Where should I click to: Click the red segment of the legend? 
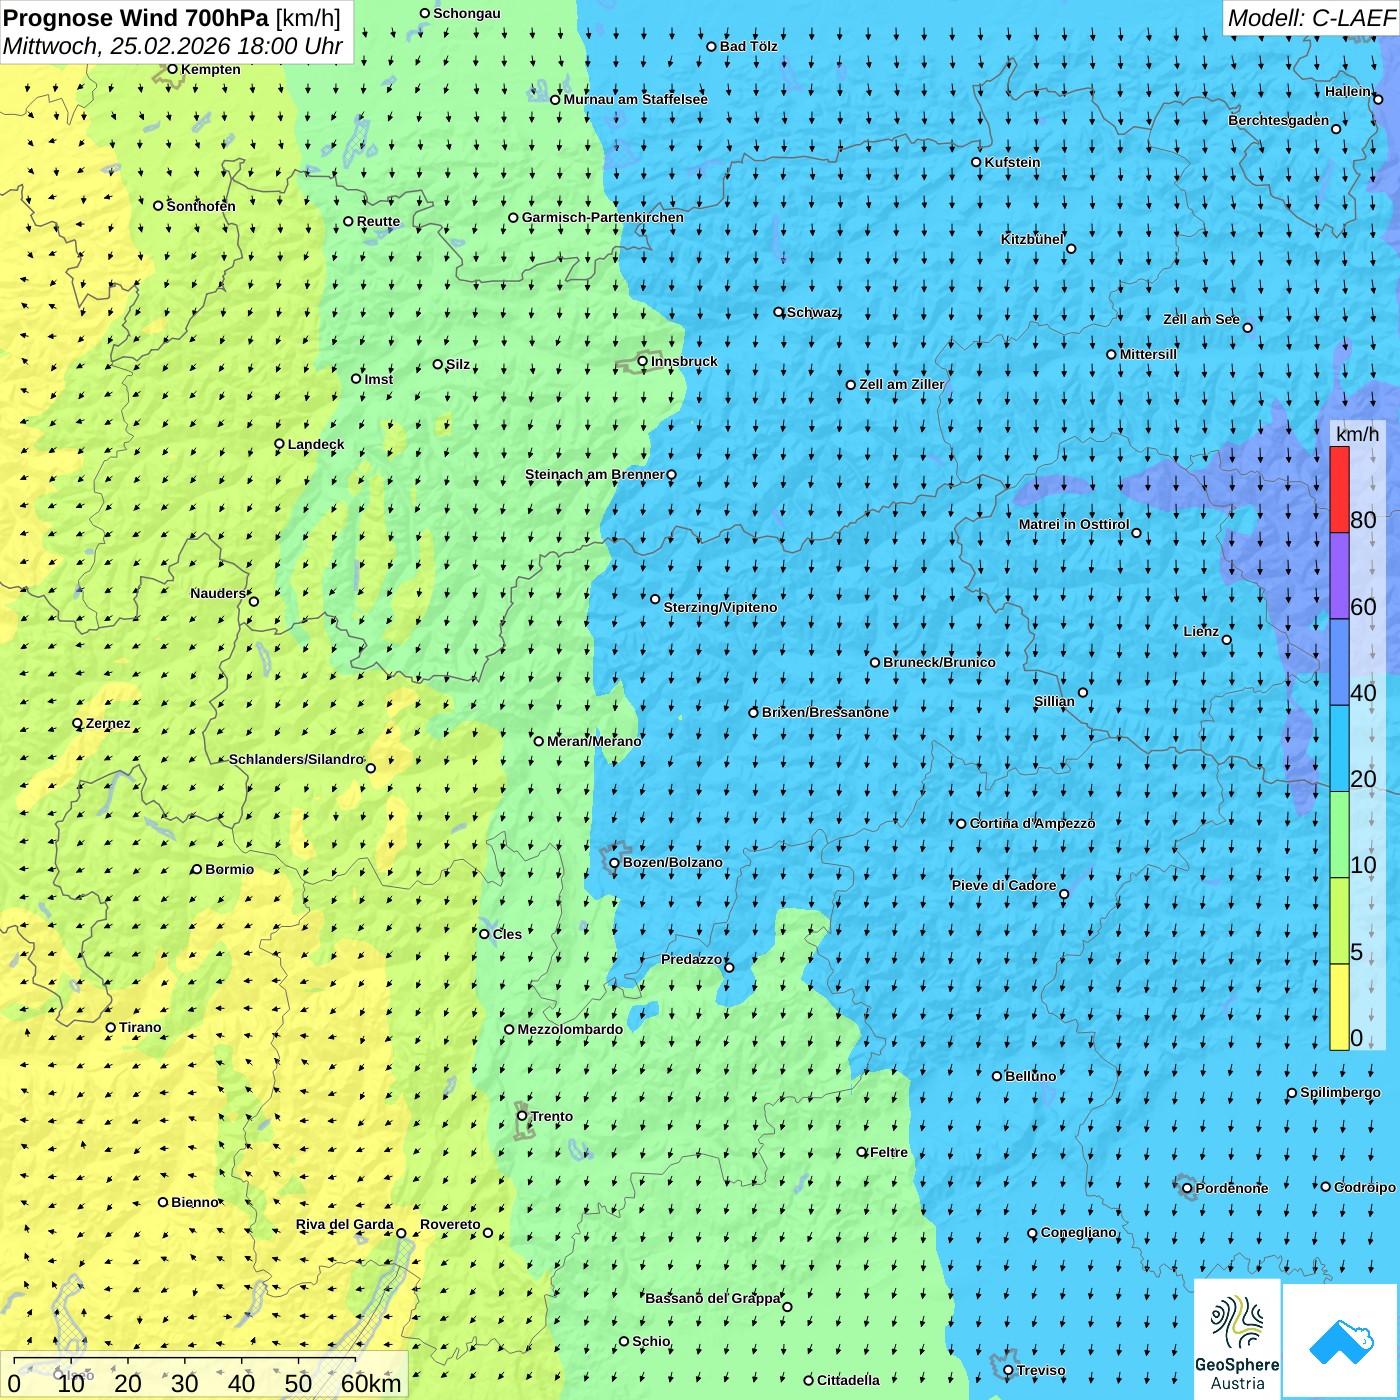pyautogui.click(x=1339, y=489)
